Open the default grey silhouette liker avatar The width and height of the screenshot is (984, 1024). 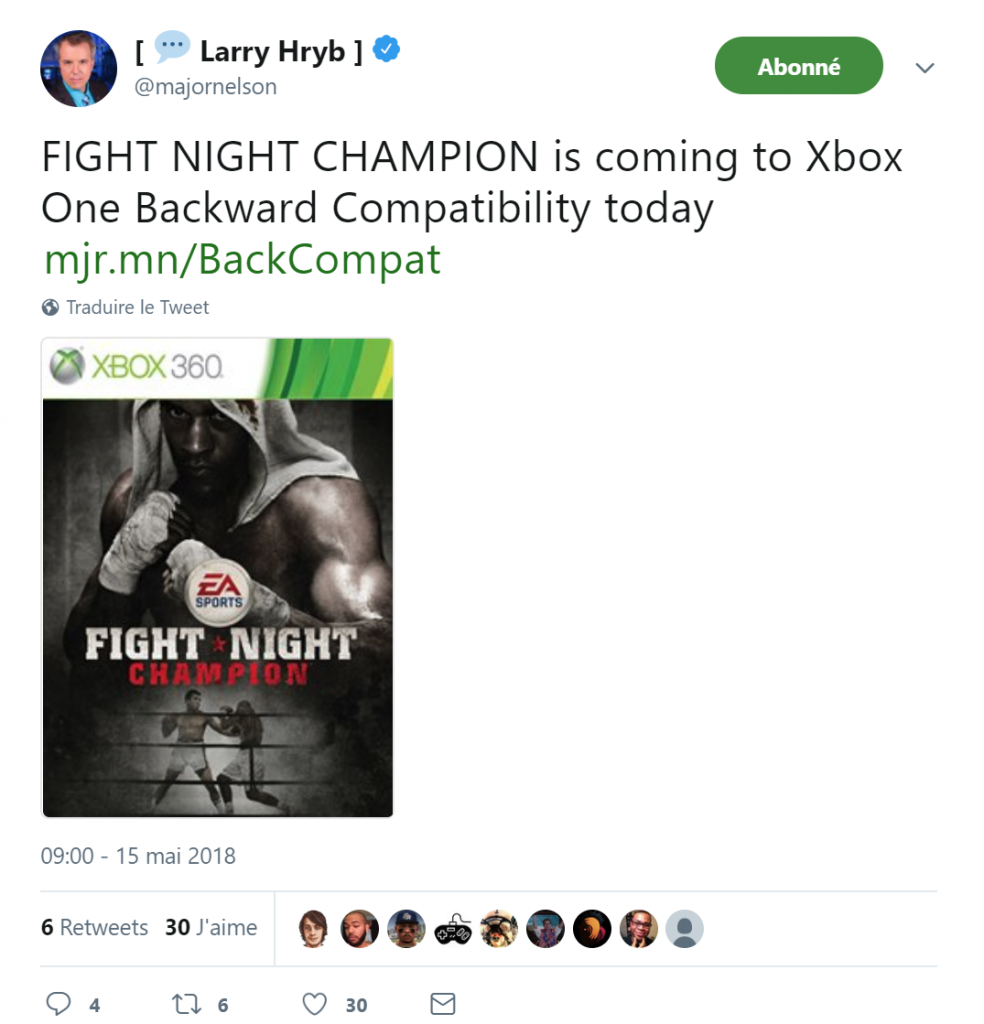(684, 928)
